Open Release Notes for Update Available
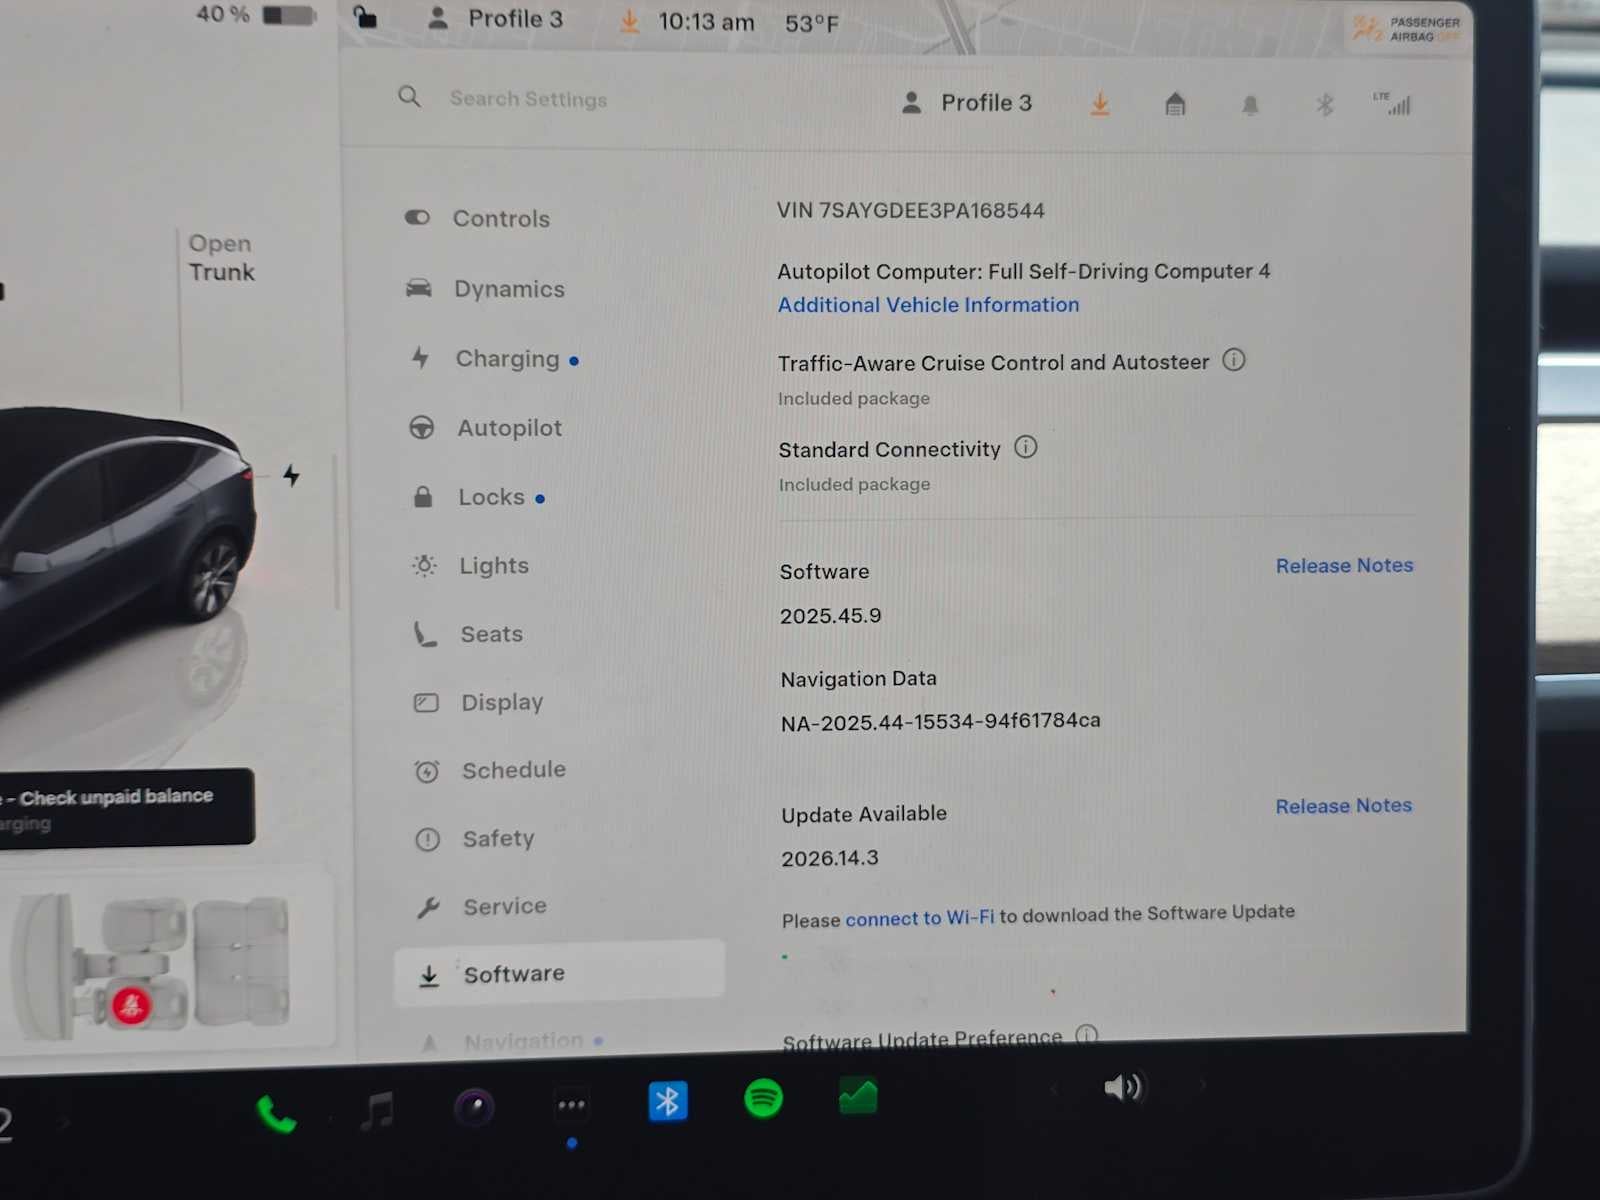 tap(1343, 806)
